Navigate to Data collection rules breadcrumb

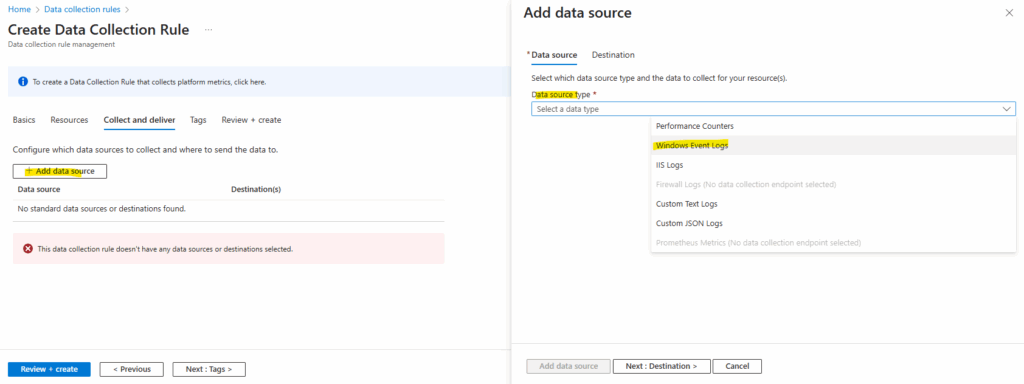[82, 9]
